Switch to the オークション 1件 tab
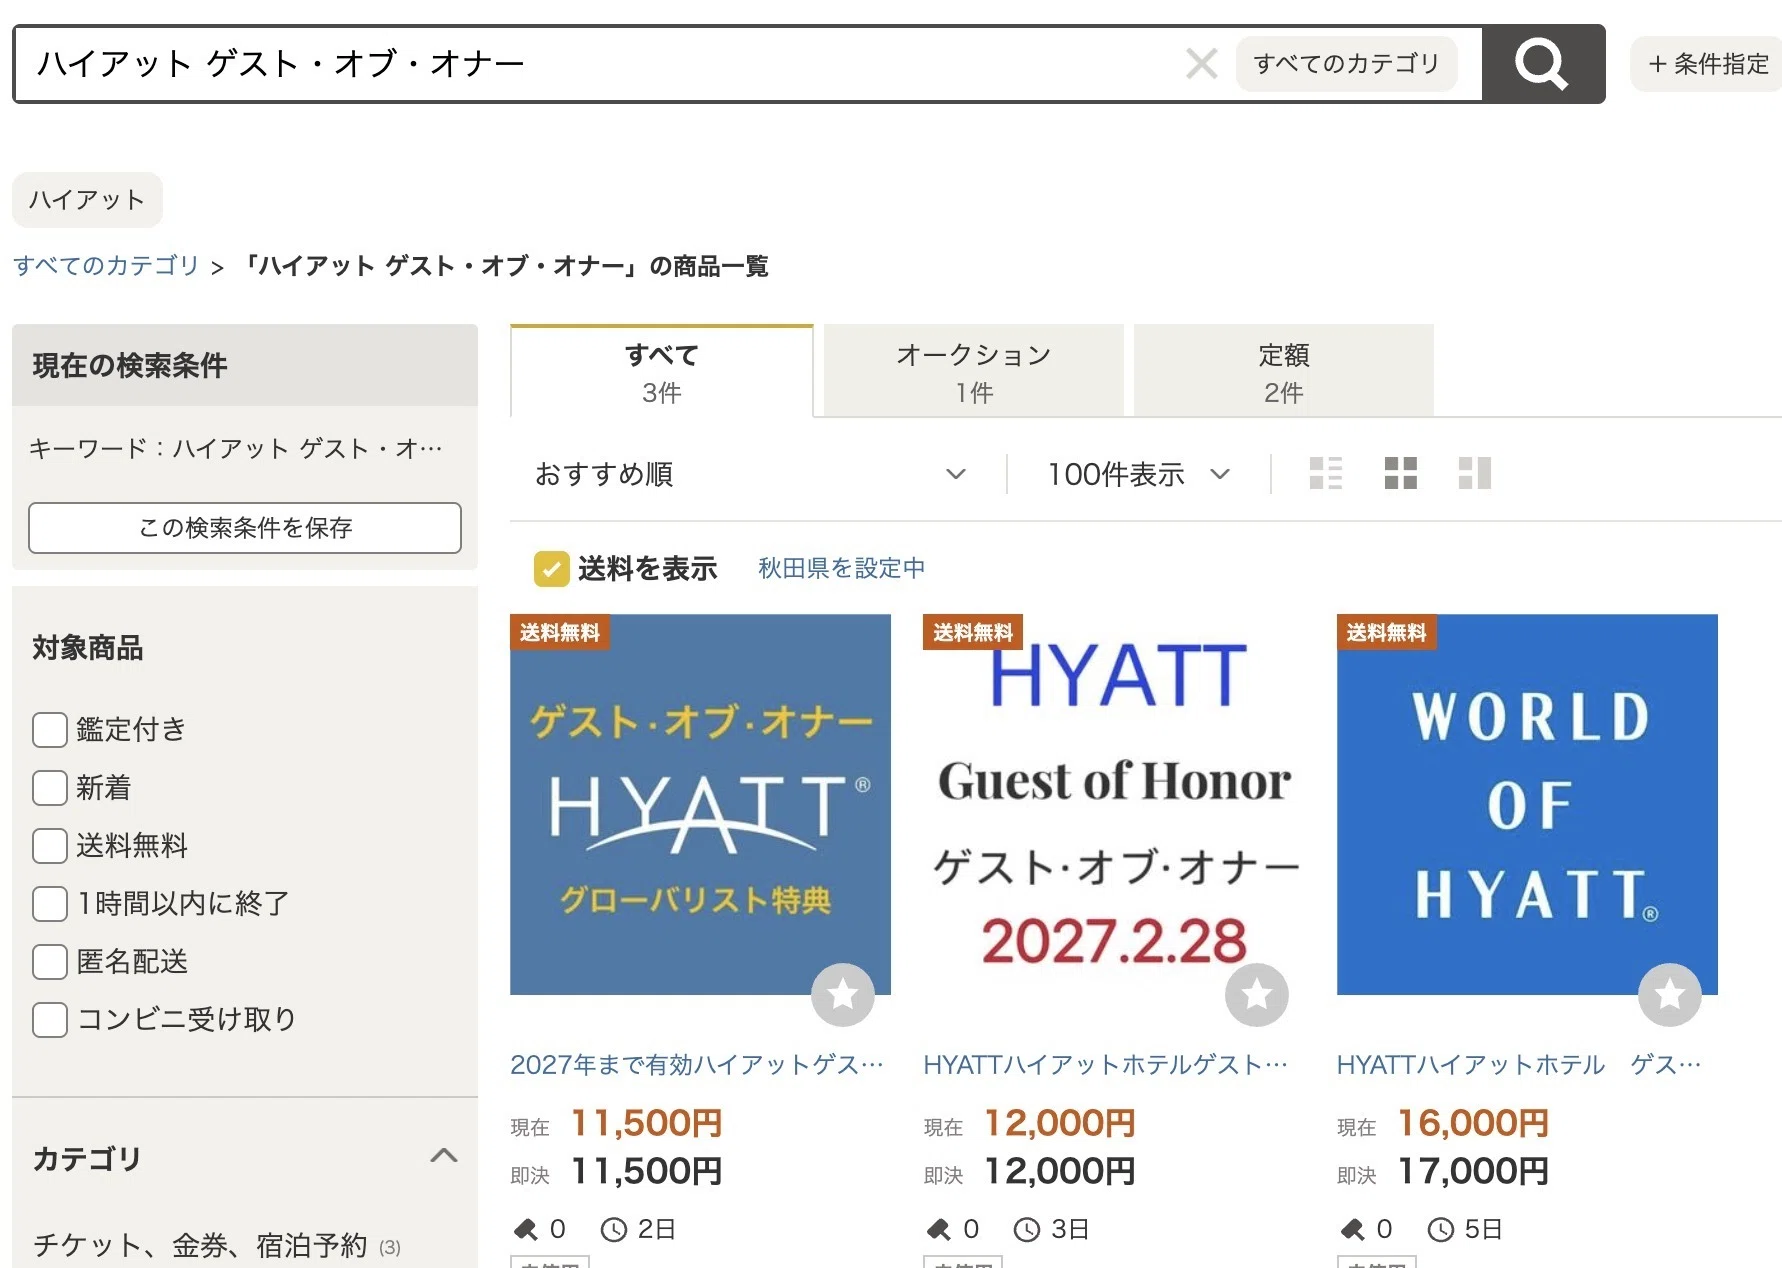Screen dimensions: 1782x1268 click(973, 372)
